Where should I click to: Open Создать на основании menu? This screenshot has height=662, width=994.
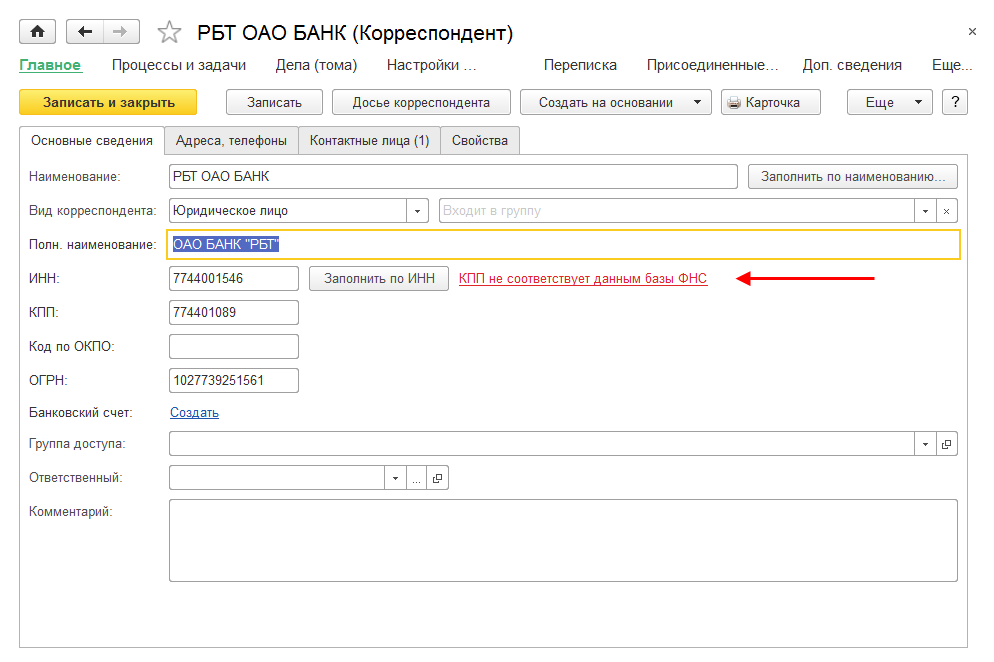tap(616, 102)
